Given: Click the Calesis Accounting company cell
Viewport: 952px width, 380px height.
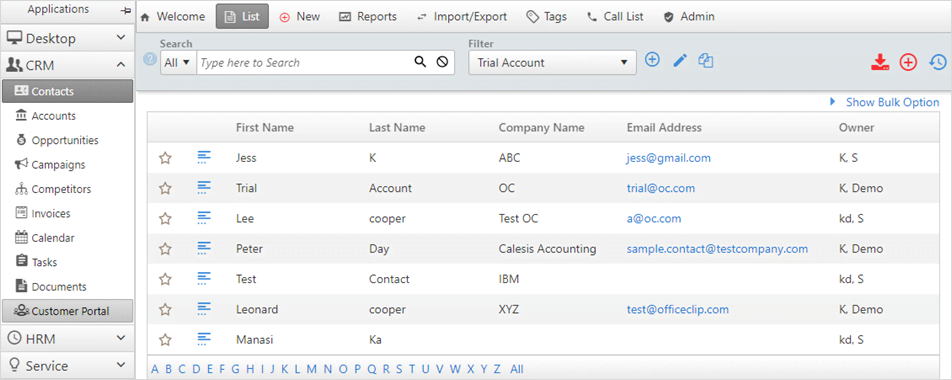Looking at the screenshot, I should pyautogui.click(x=547, y=249).
